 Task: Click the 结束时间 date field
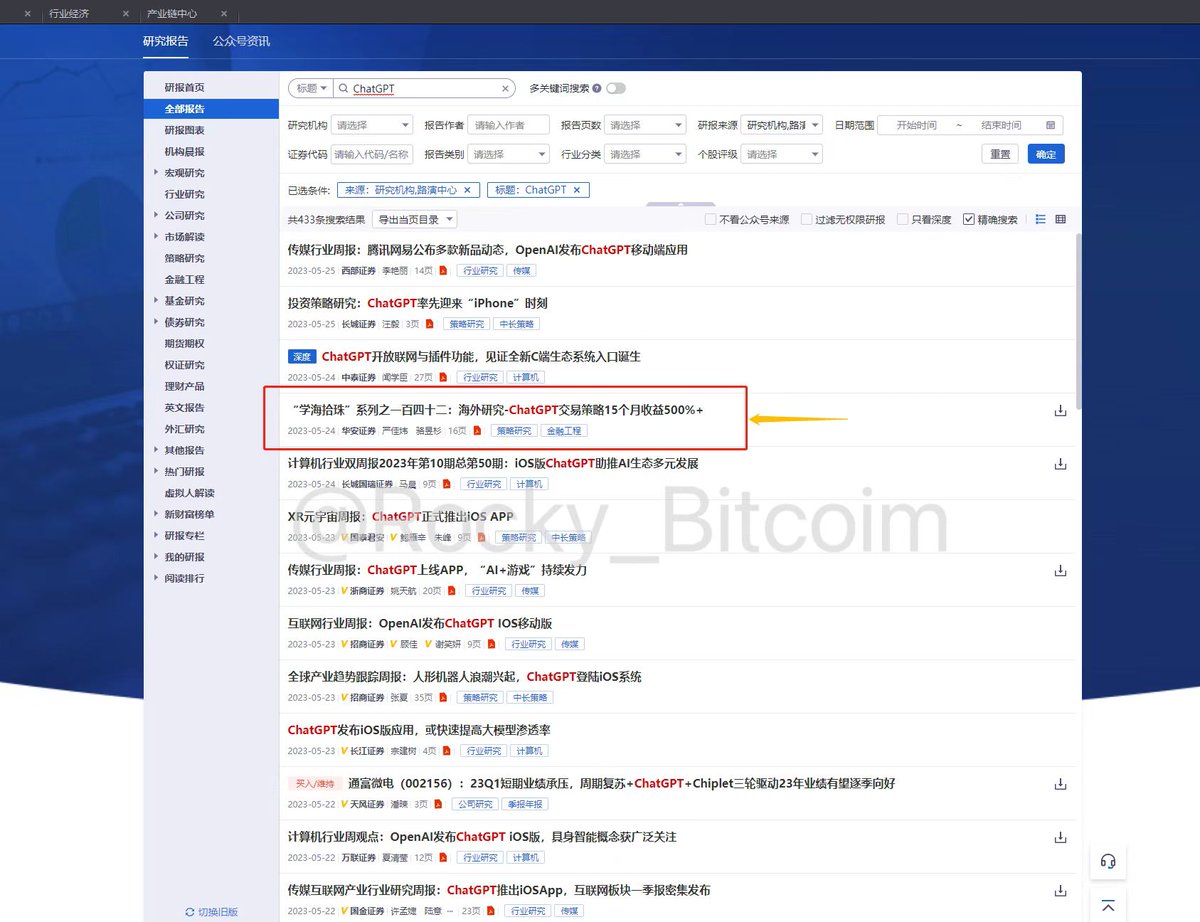pyautogui.click(x=1002, y=126)
